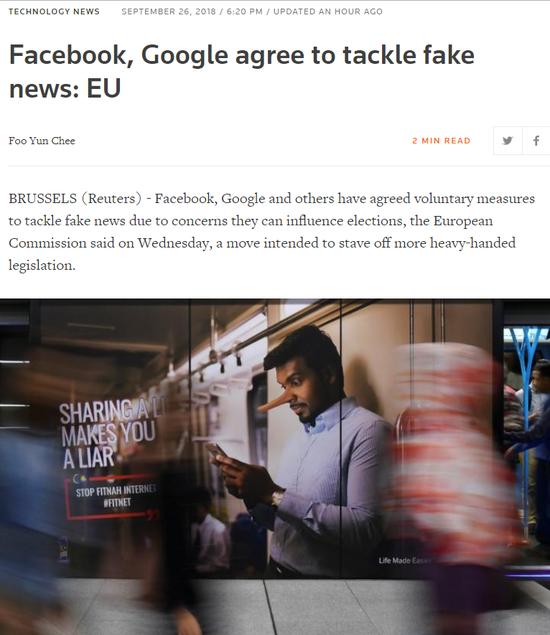Click the UPDATED AN HOUR AGO text
Image resolution: width=550 pixels, height=635 pixels.
[x=328, y=11]
